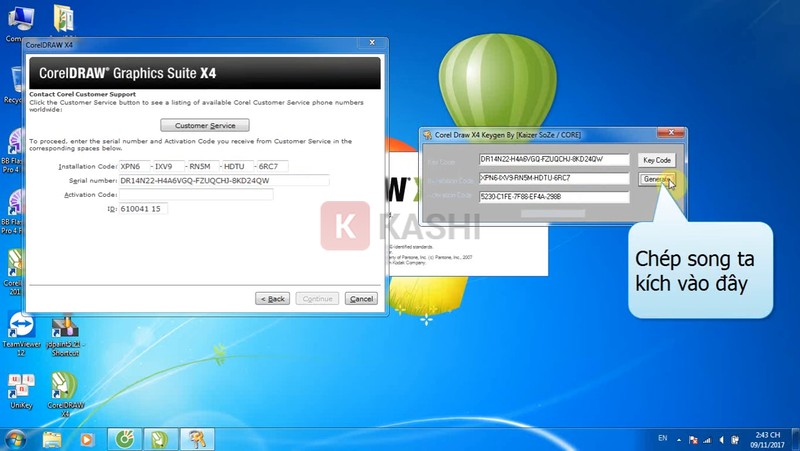
Task: Open the network signal tray icon
Action: click(707, 439)
